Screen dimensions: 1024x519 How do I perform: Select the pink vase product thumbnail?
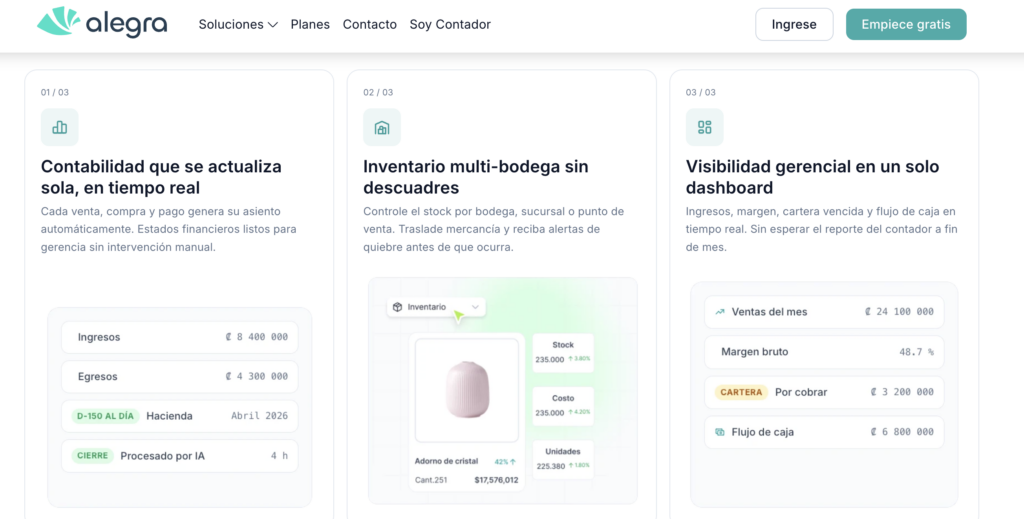tap(467, 390)
